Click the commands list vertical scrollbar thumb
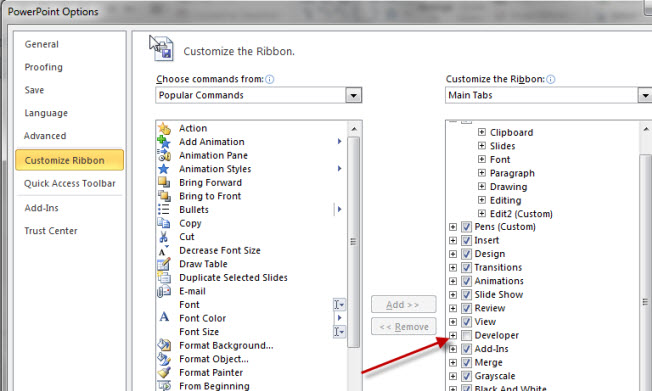 click(x=353, y=241)
